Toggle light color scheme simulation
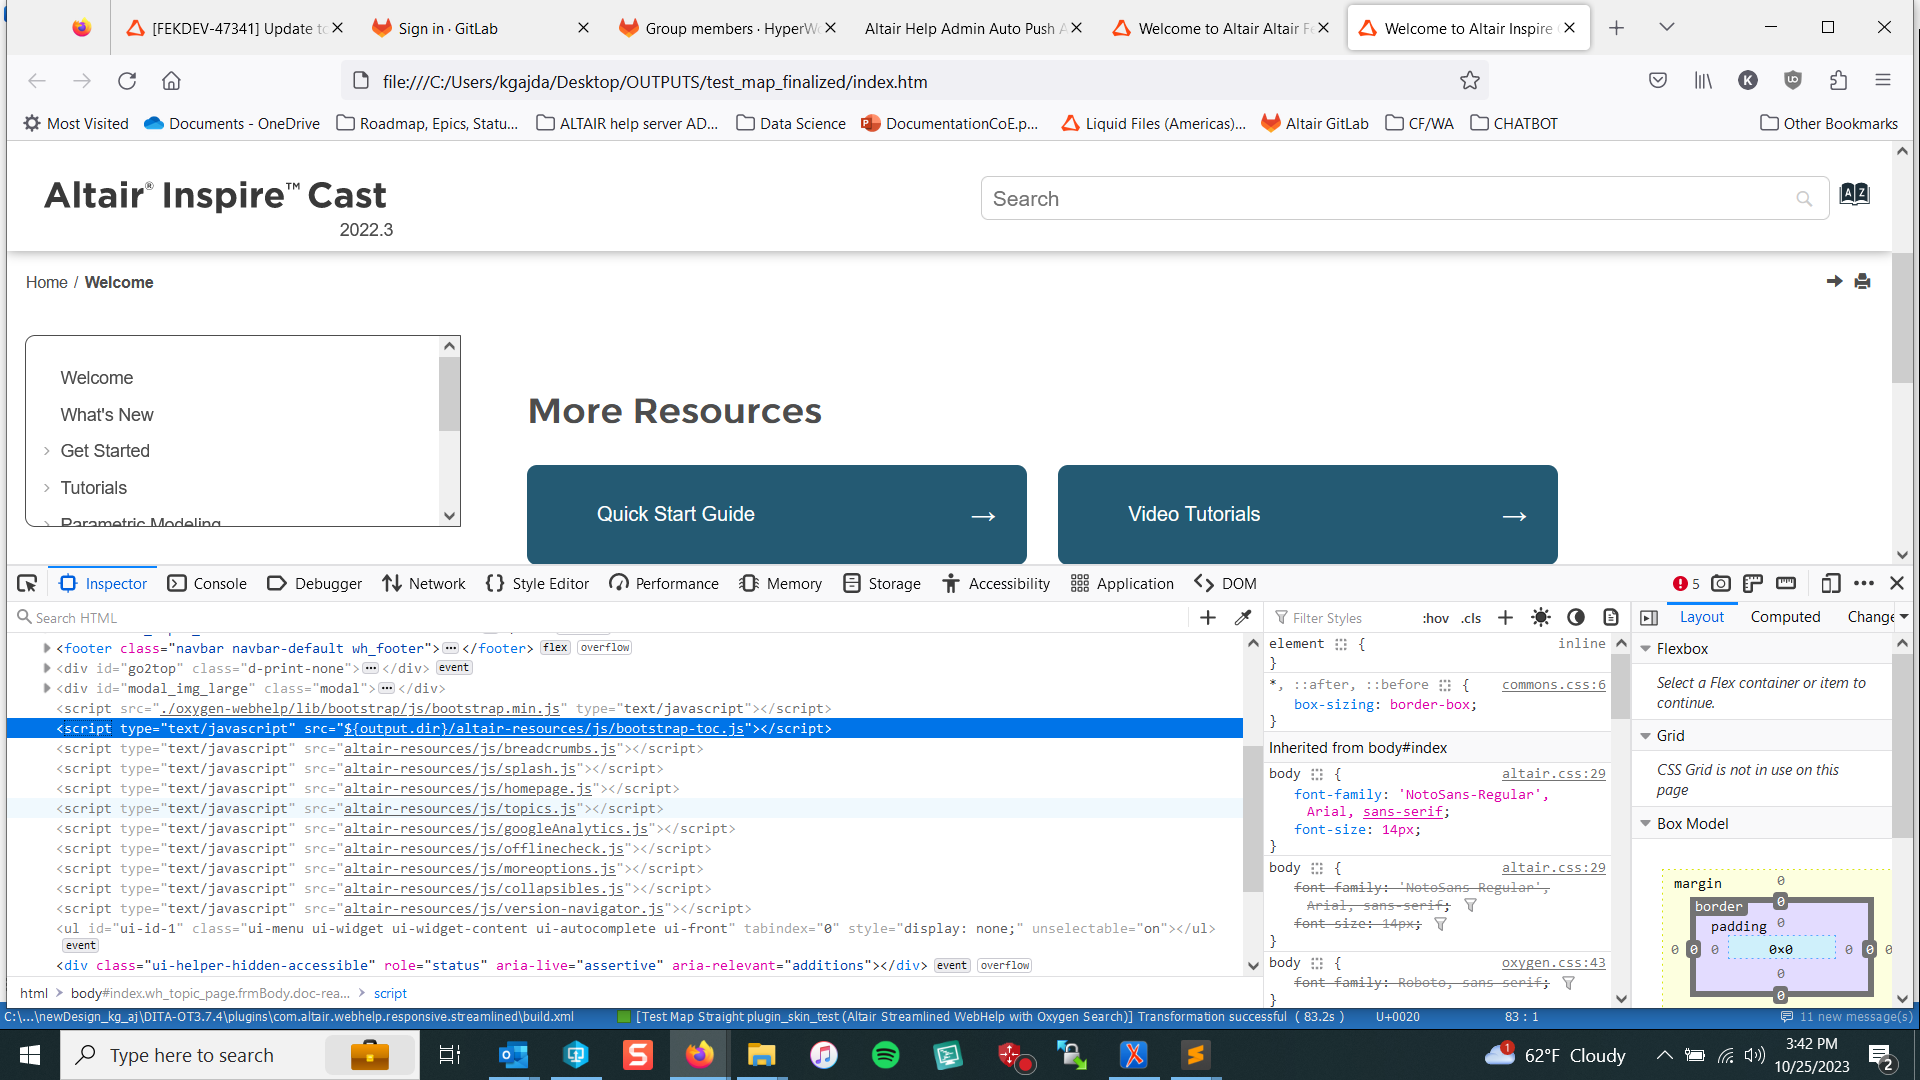This screenshot has width=1920, height=1080. point(1541,618)
